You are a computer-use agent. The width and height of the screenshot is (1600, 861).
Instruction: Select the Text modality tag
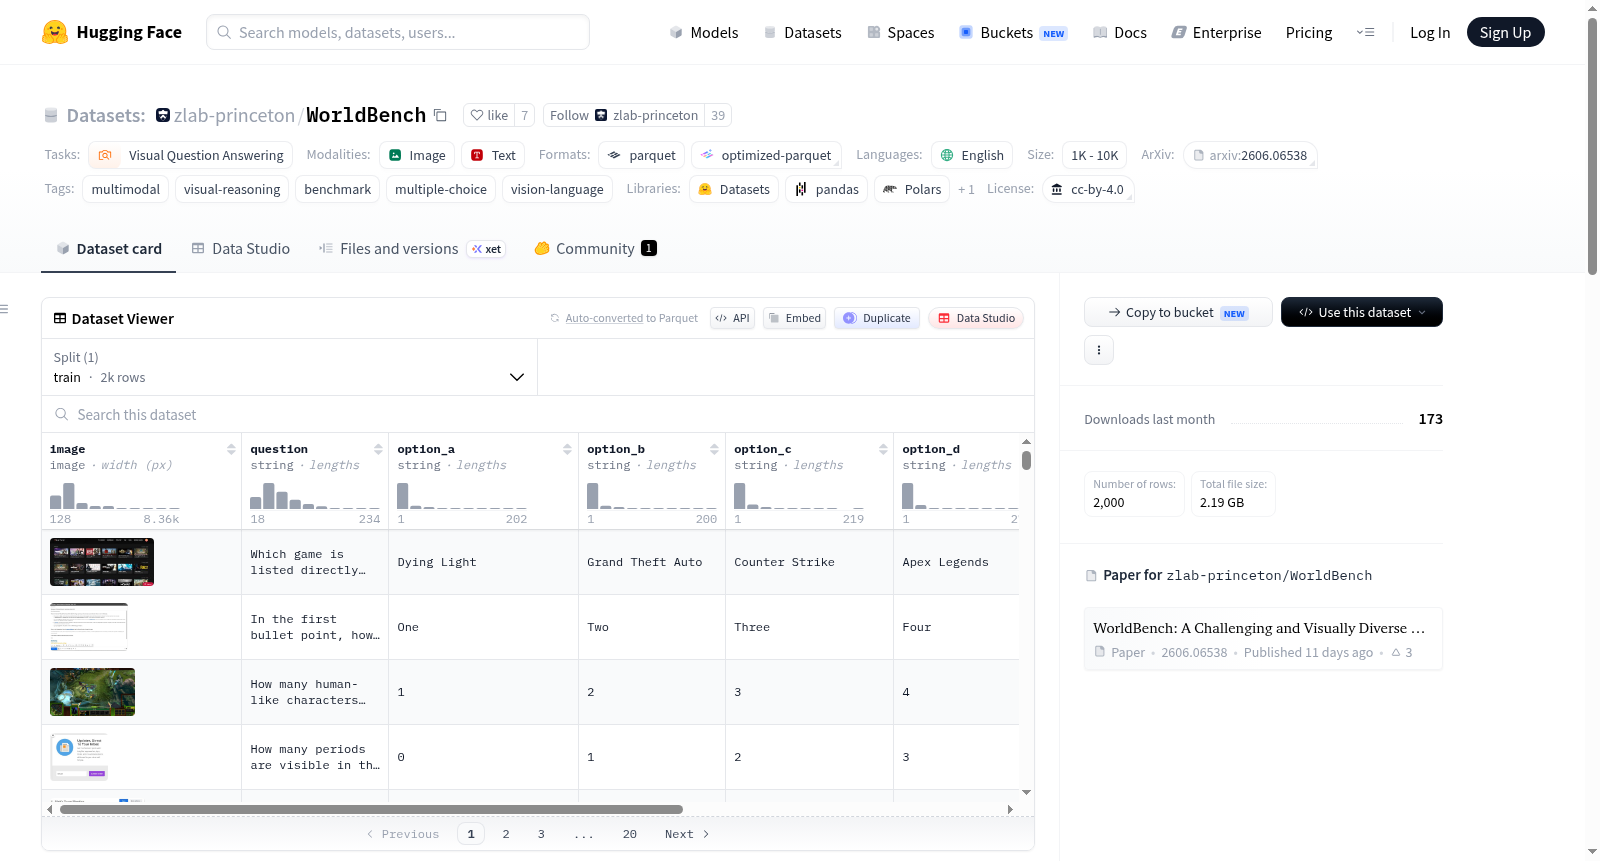point(493,155)
